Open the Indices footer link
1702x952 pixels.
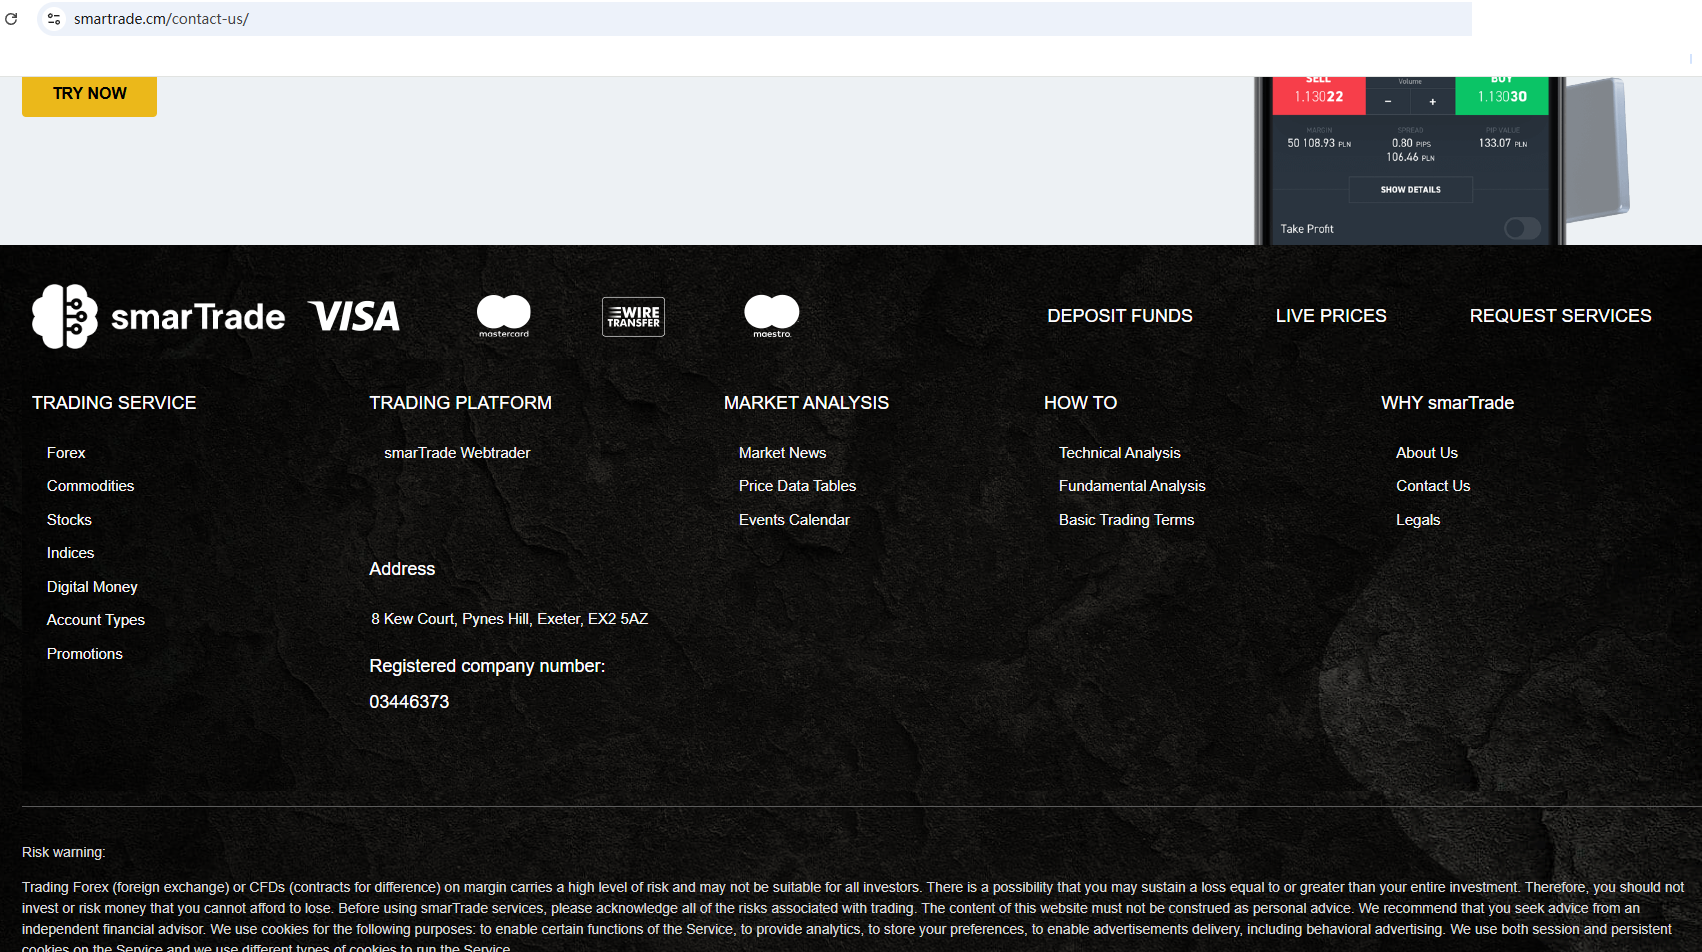(70, 553)
